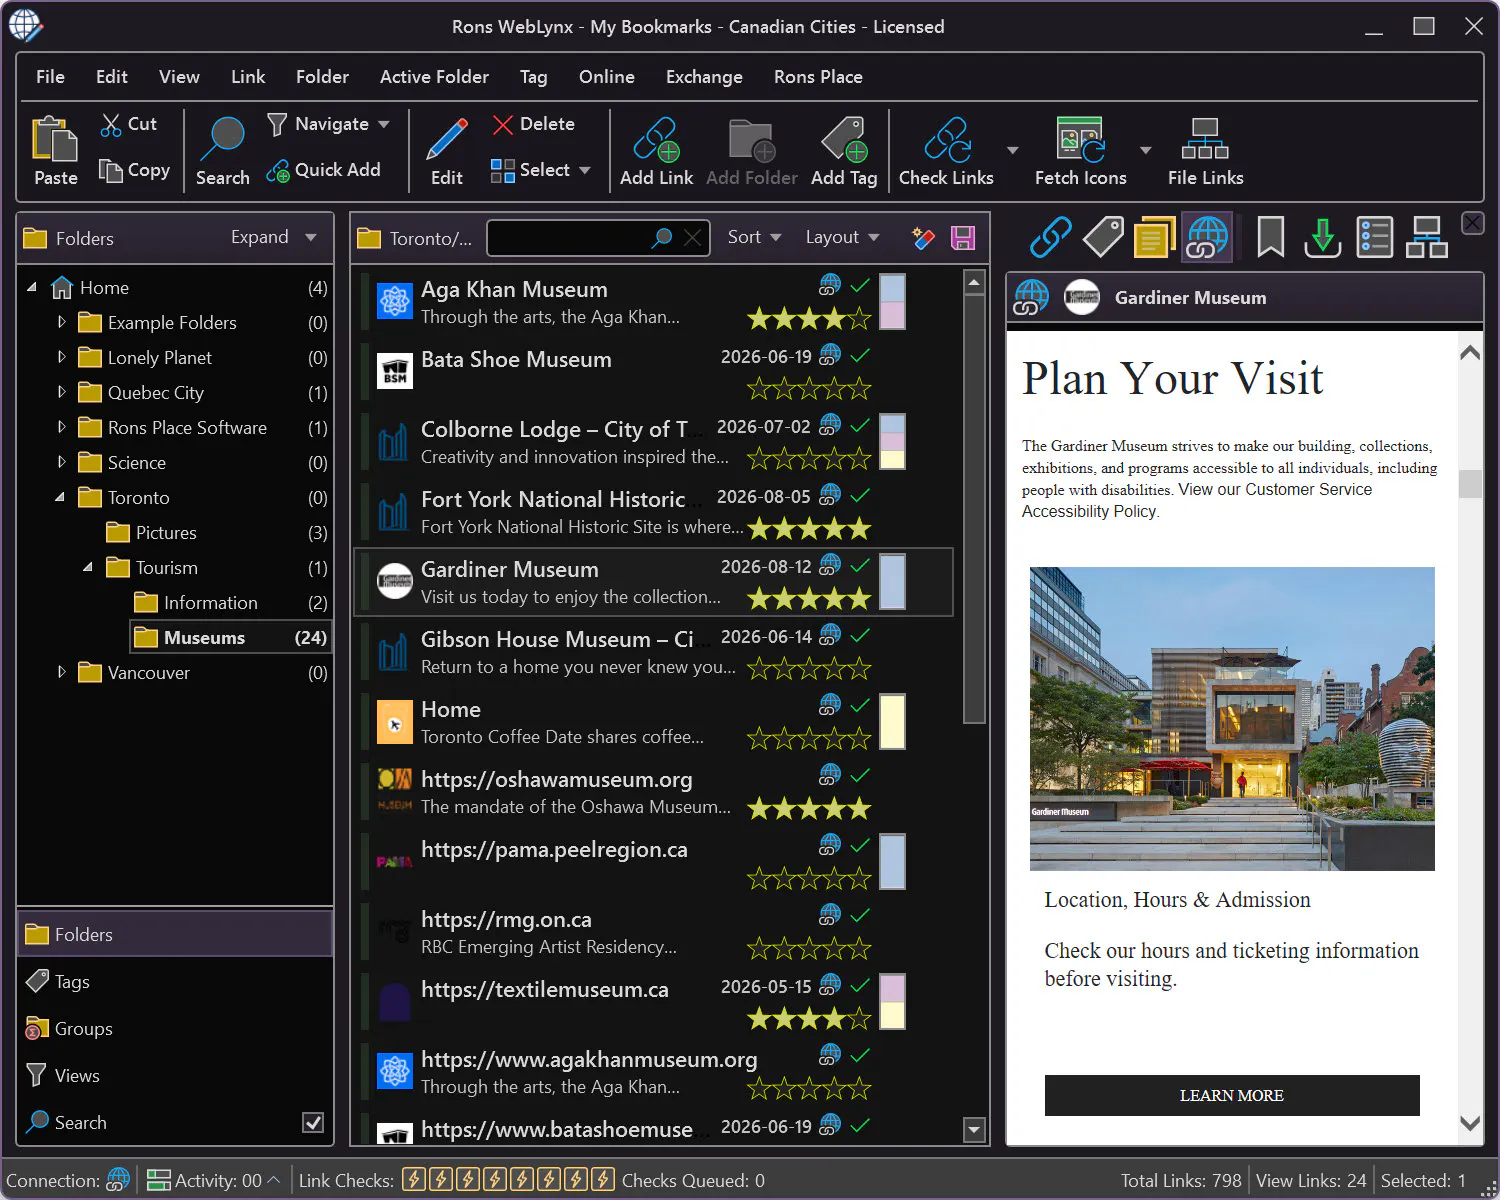Image resolution: width=1500 pixels, height=1200 pixels.
Task: Toggle the checkbox beside Search in the bottom-left panel
Action: (x=313, y=1123)
